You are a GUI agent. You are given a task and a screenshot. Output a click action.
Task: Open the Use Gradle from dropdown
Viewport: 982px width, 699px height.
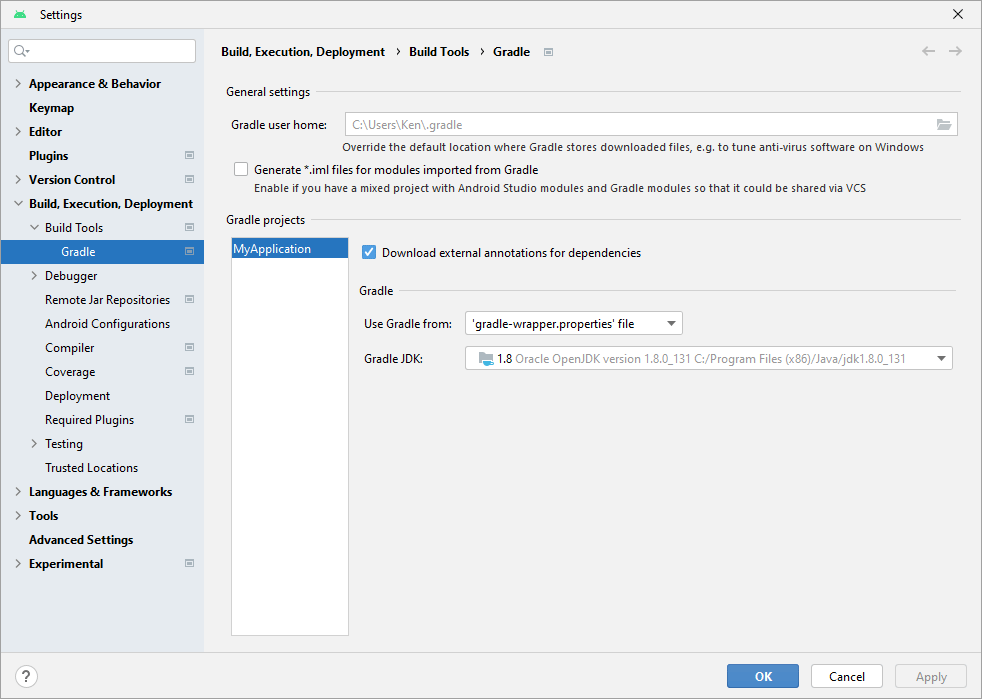click(x=670, y=323)
